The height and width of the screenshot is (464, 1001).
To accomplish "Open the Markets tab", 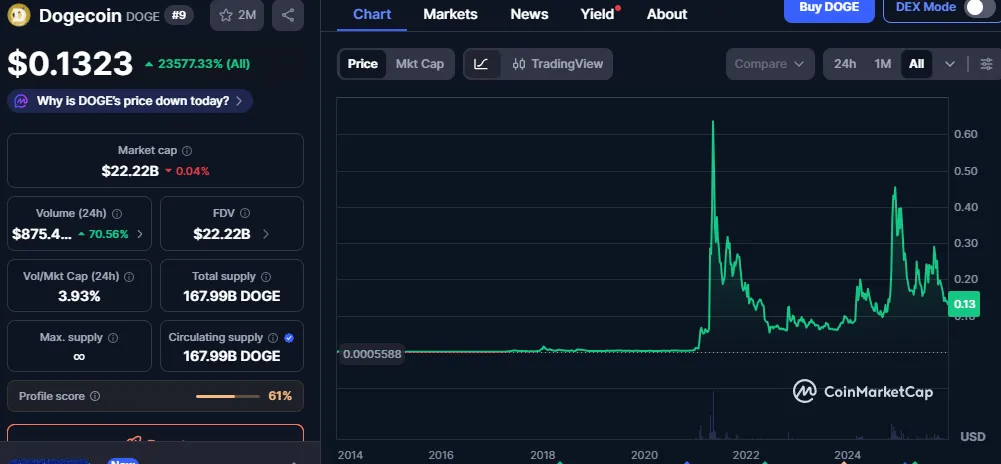I will pyautogui.click(x=450, y=14).
